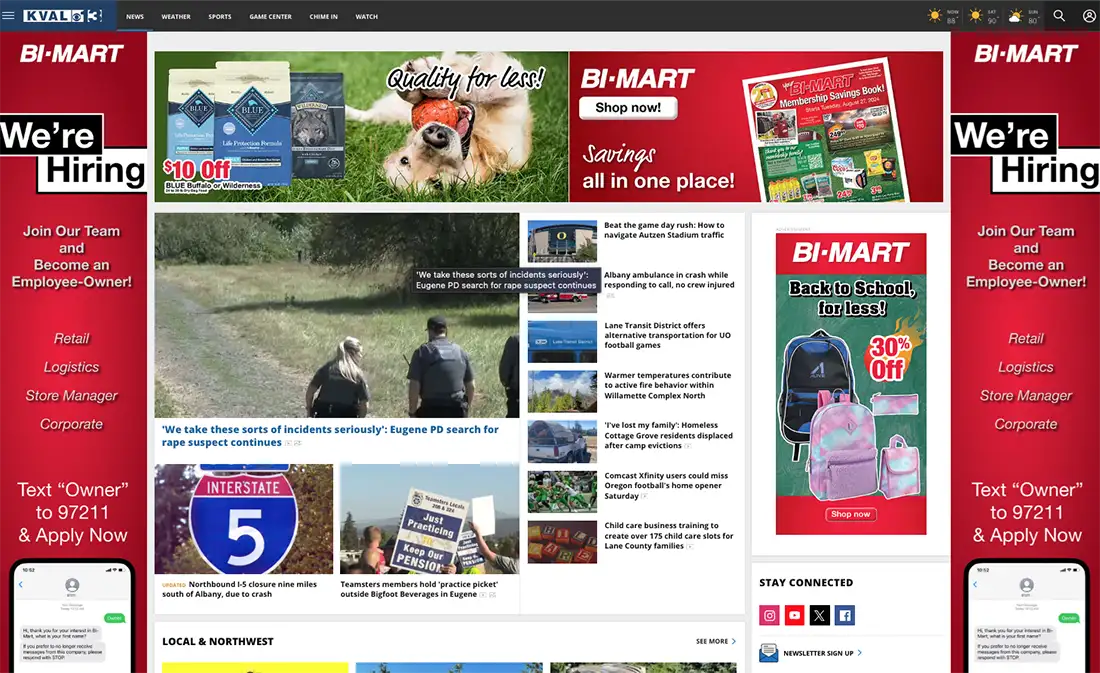Click the football players thumbnail

coord(562,492)
